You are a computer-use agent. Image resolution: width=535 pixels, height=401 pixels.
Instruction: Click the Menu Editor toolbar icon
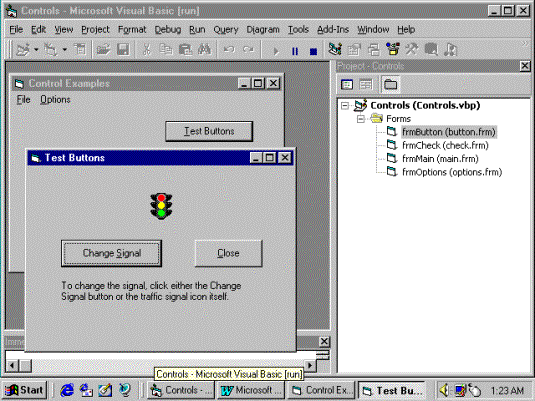coord(80,50)
